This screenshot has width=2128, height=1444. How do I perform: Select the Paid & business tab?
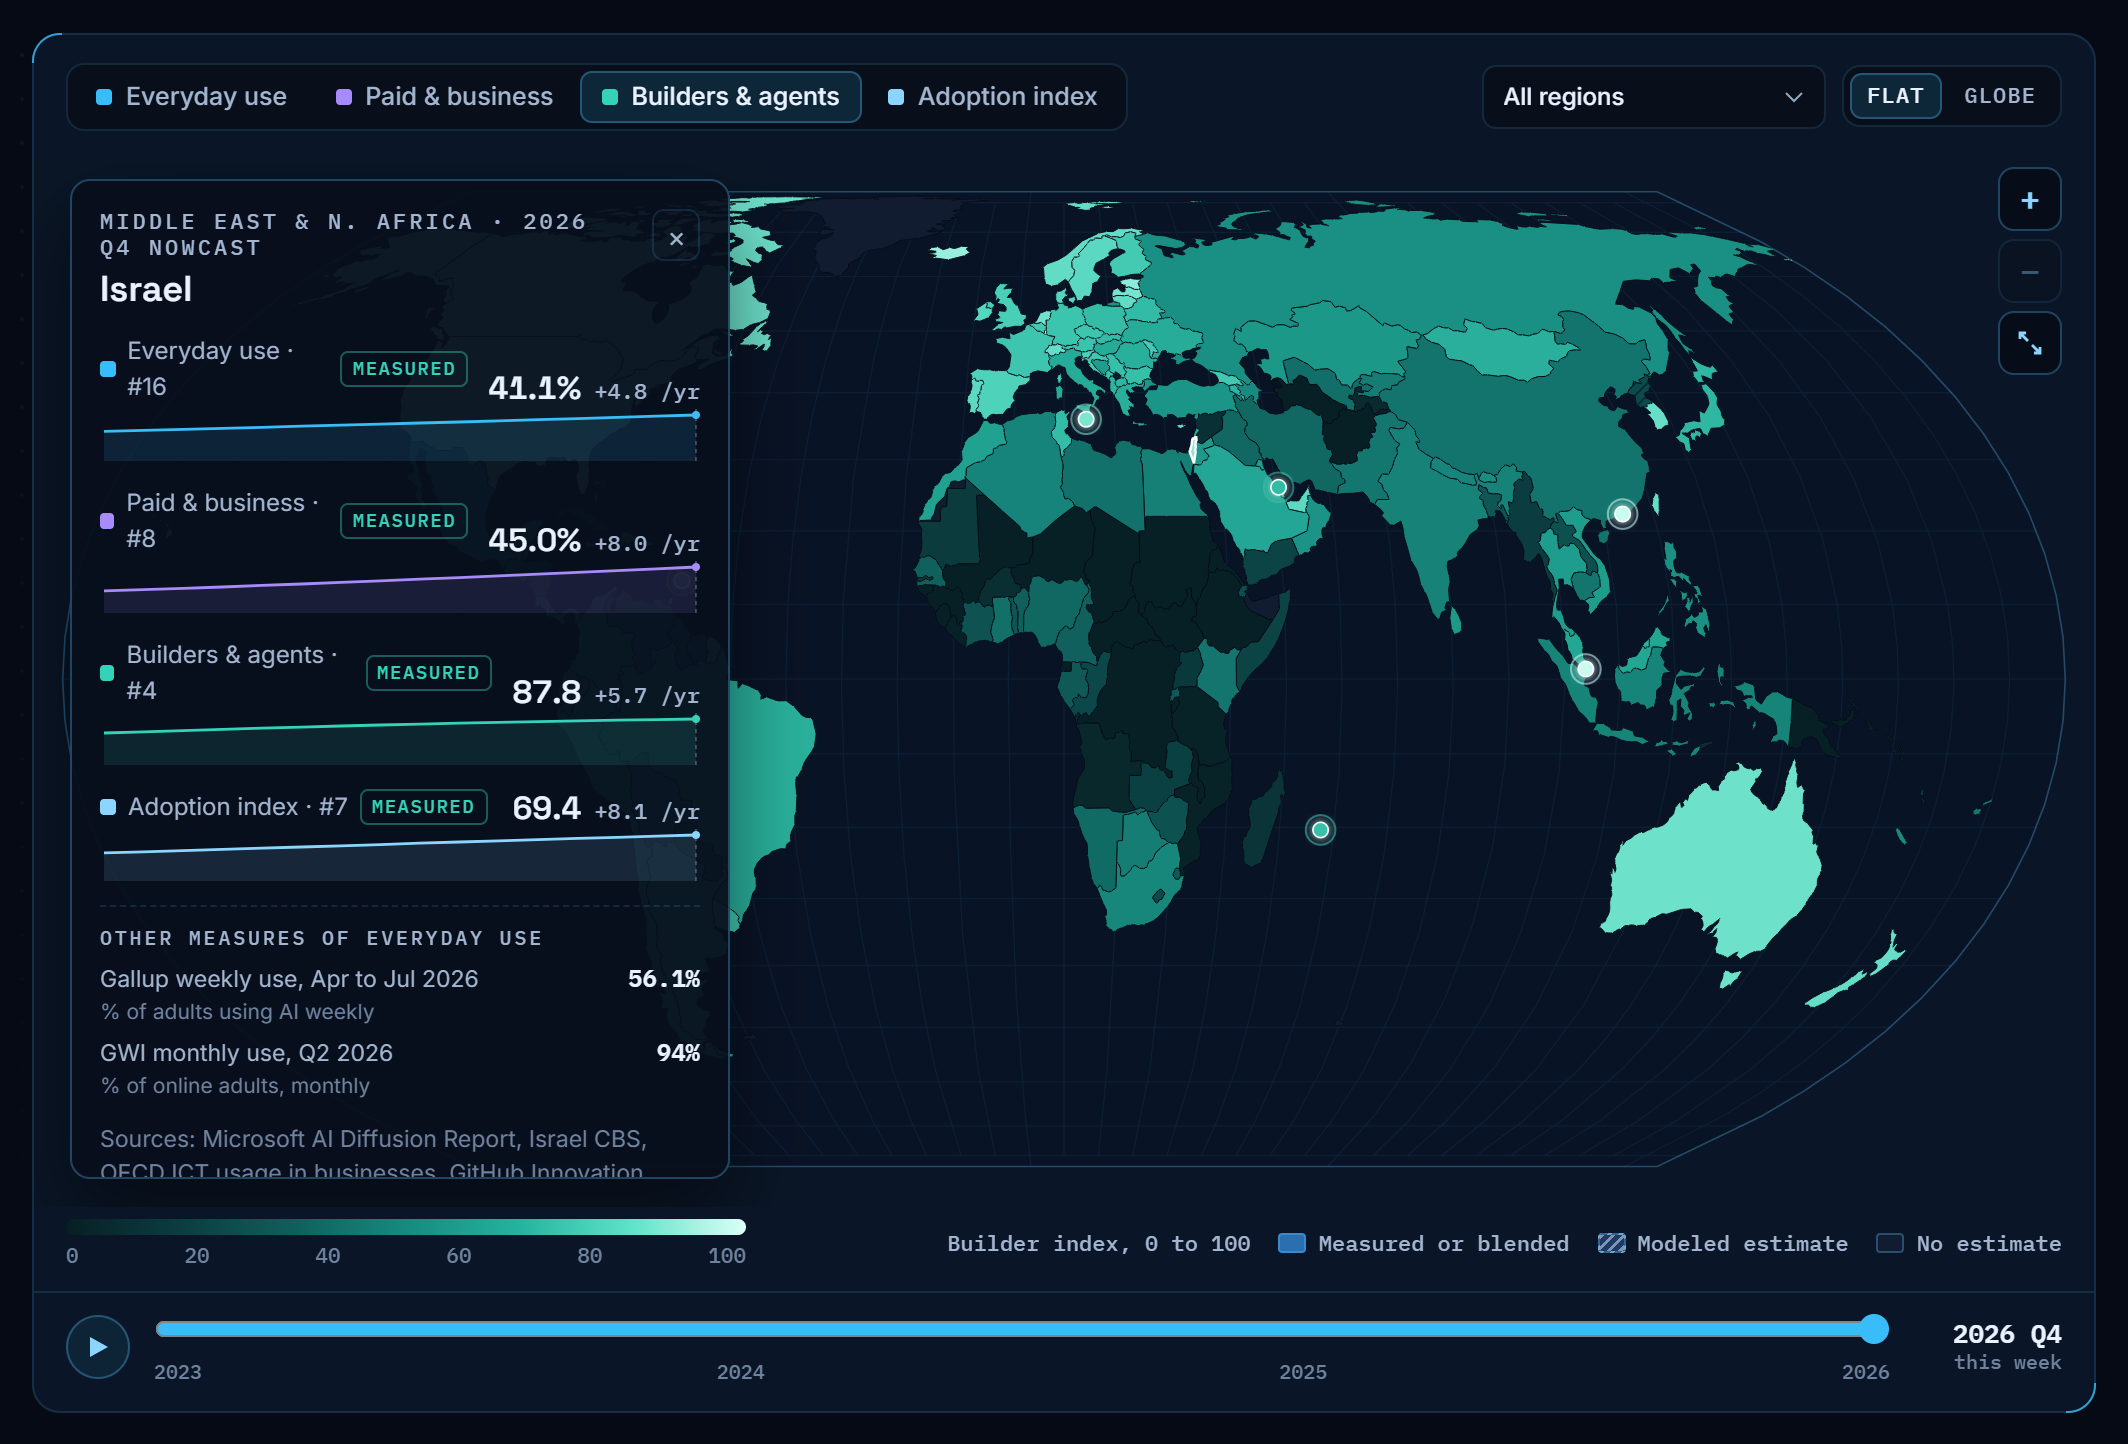[444, 97]
